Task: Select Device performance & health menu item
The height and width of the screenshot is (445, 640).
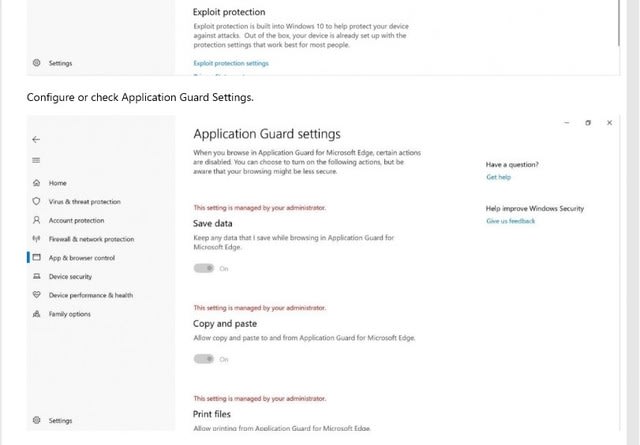Action: (91, 295)
